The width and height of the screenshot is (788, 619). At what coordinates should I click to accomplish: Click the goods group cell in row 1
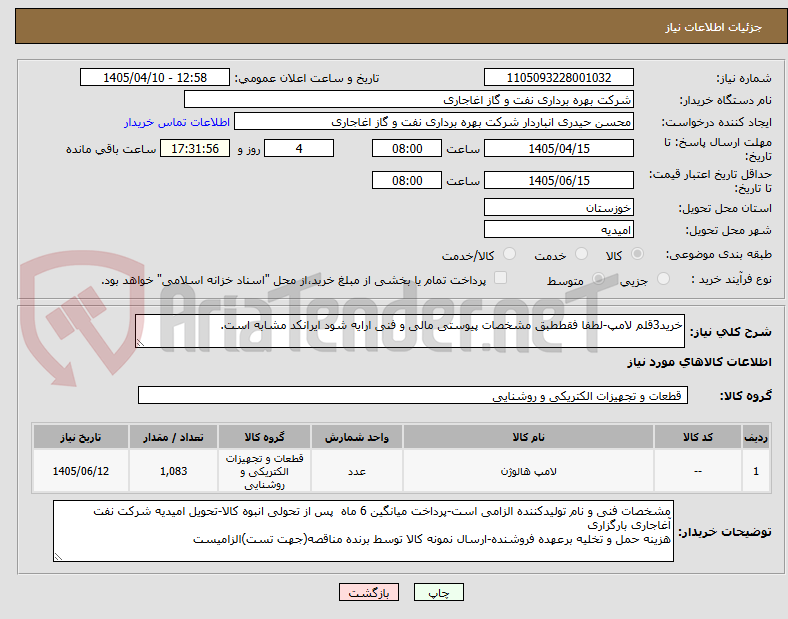coord(264,471)
